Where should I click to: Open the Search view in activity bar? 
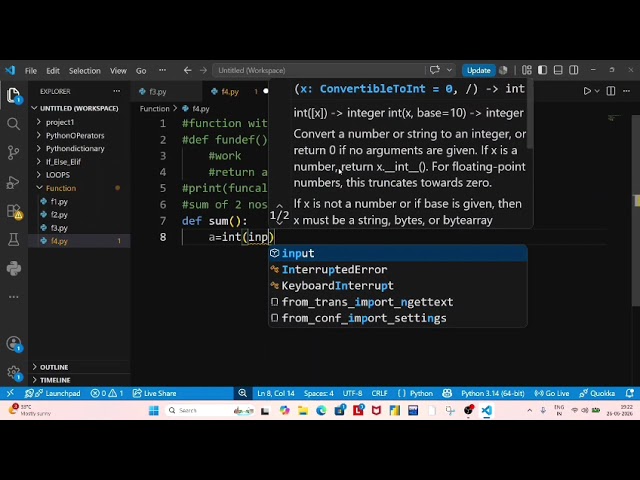(13, 124)
